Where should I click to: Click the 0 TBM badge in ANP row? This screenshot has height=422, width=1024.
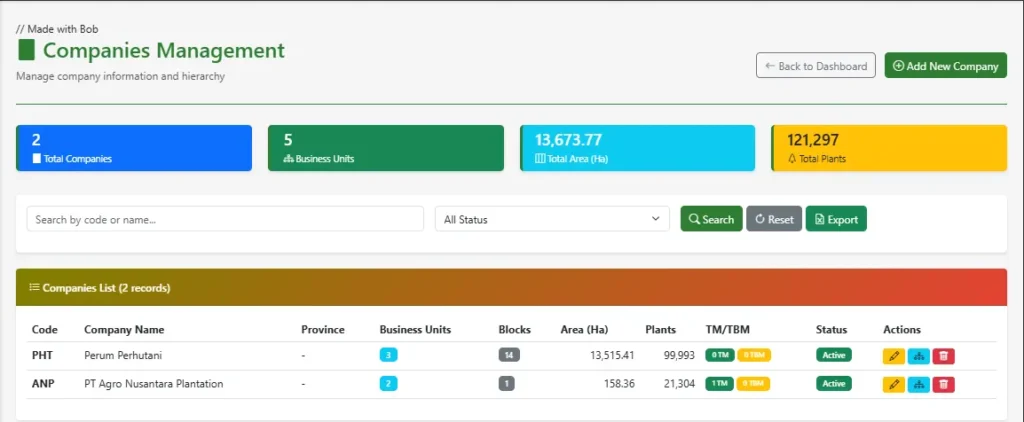754,383
